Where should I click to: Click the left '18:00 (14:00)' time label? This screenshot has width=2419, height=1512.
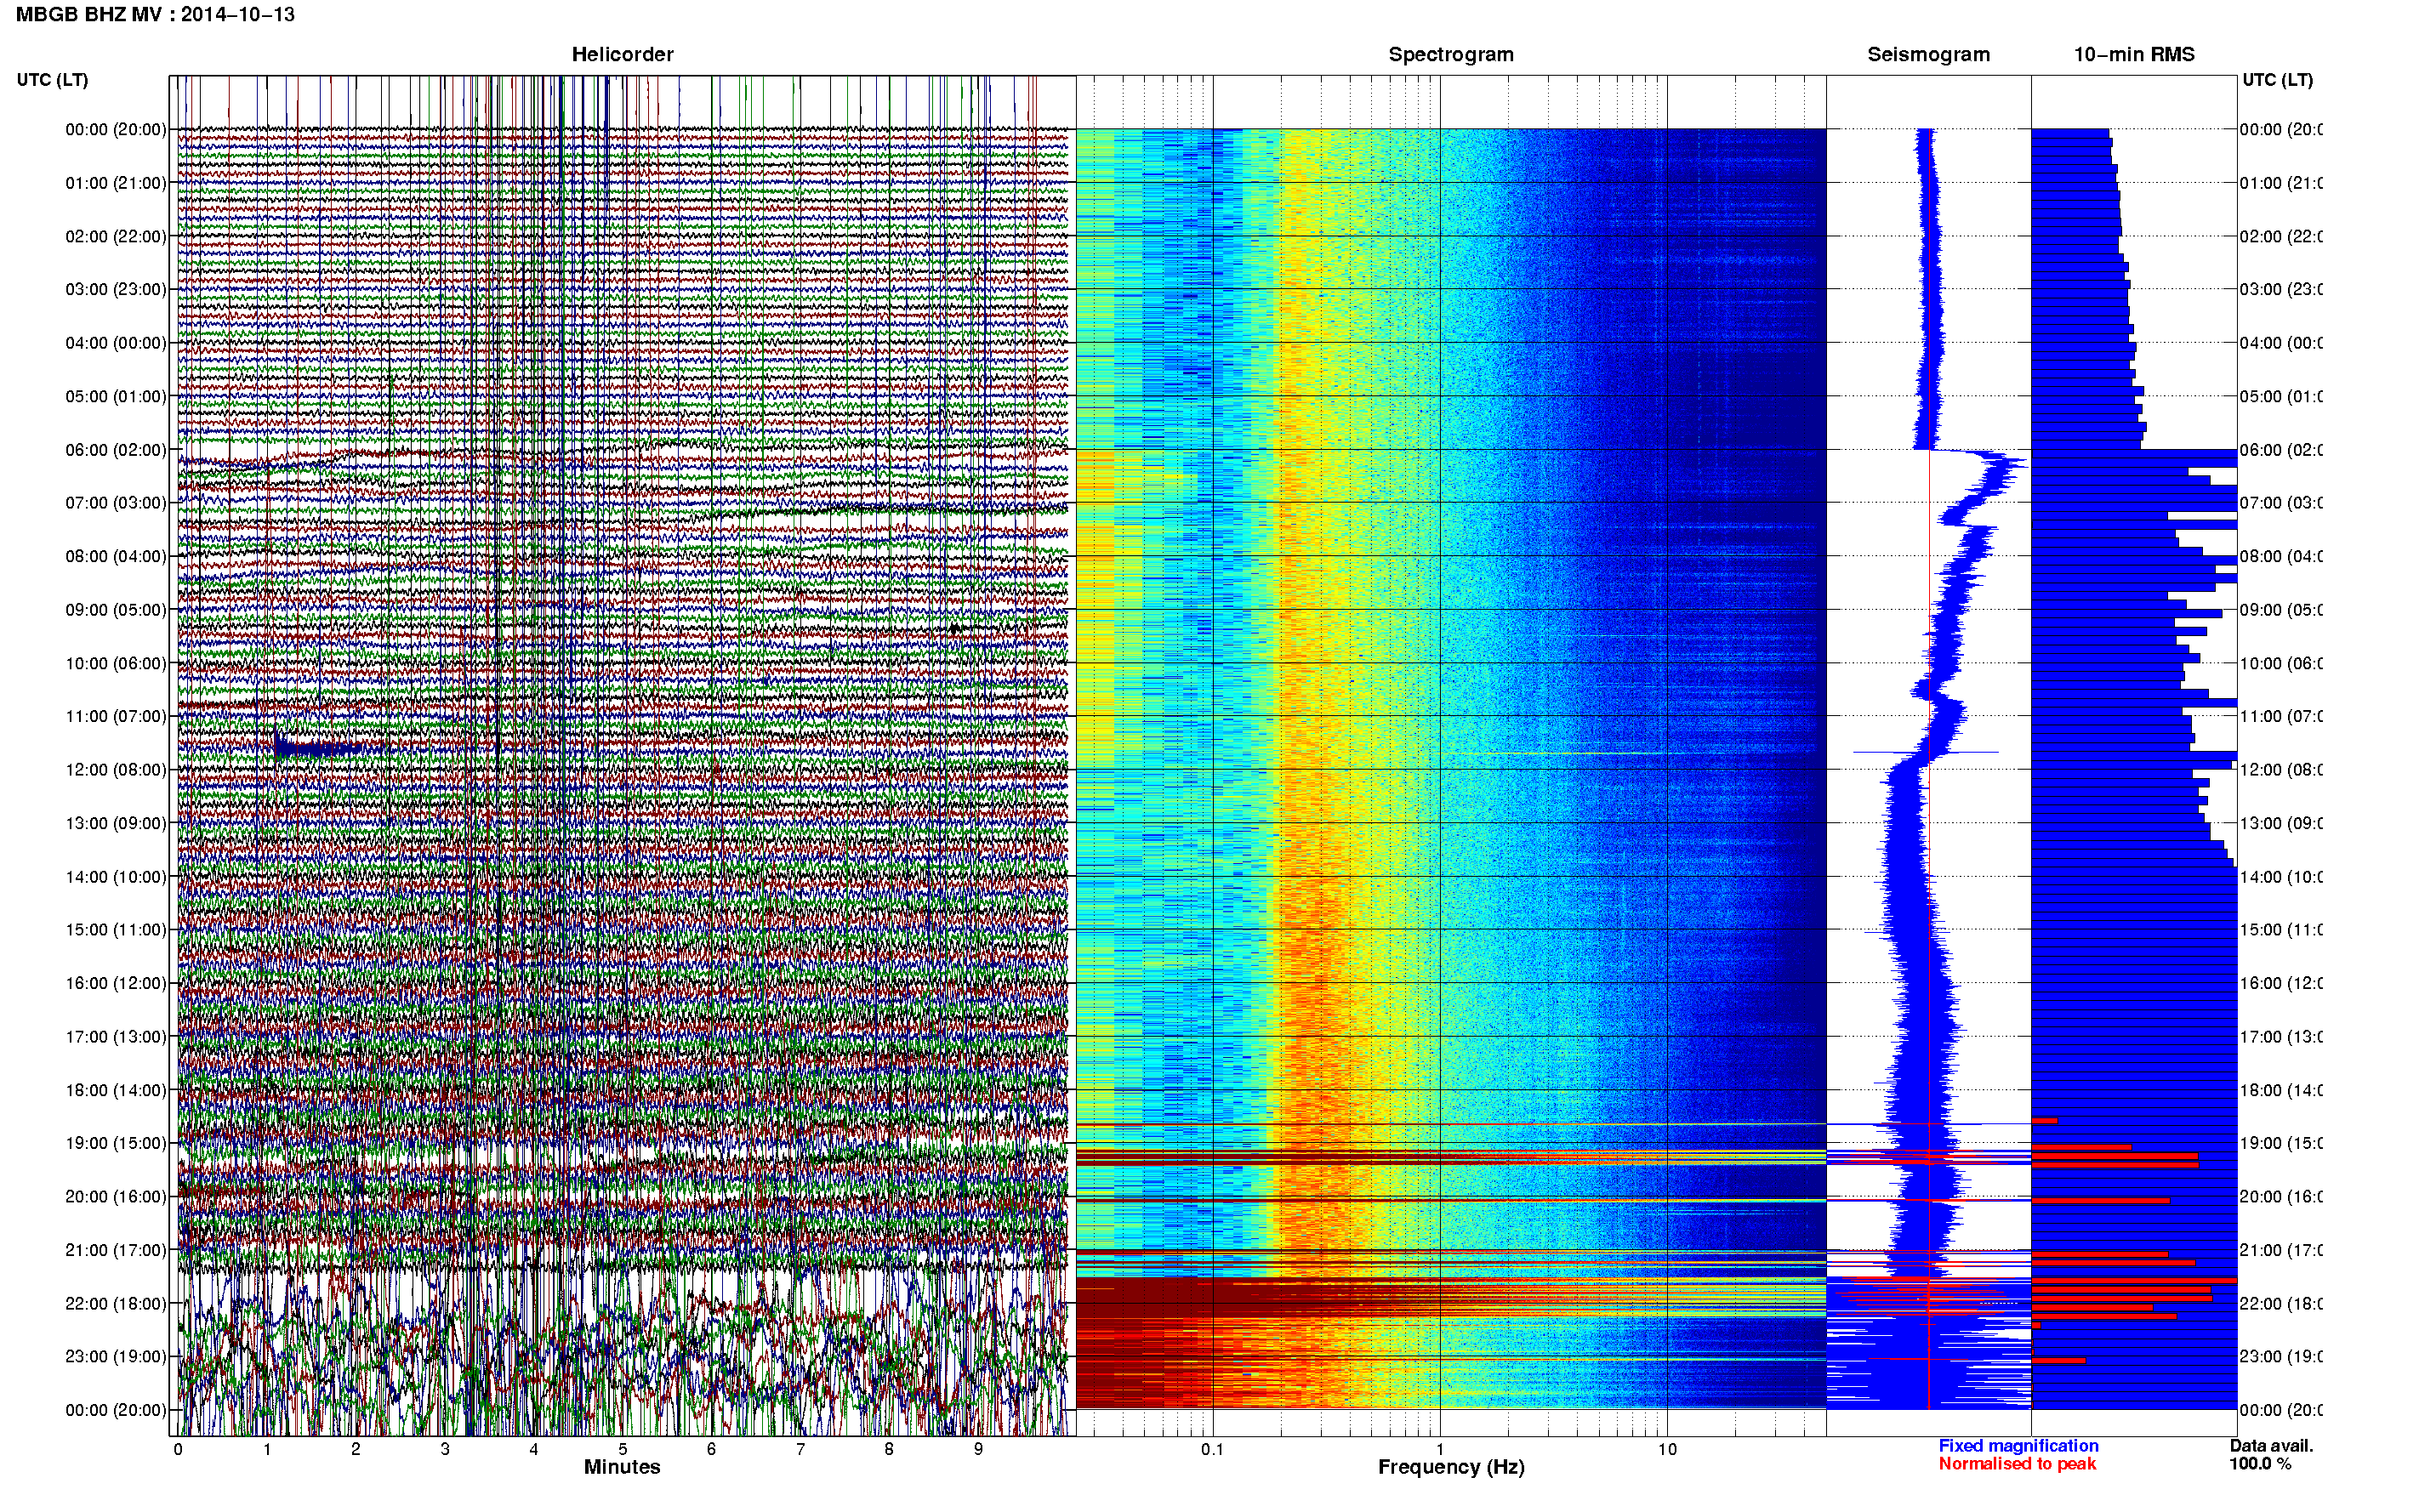tap(116, 1090)
